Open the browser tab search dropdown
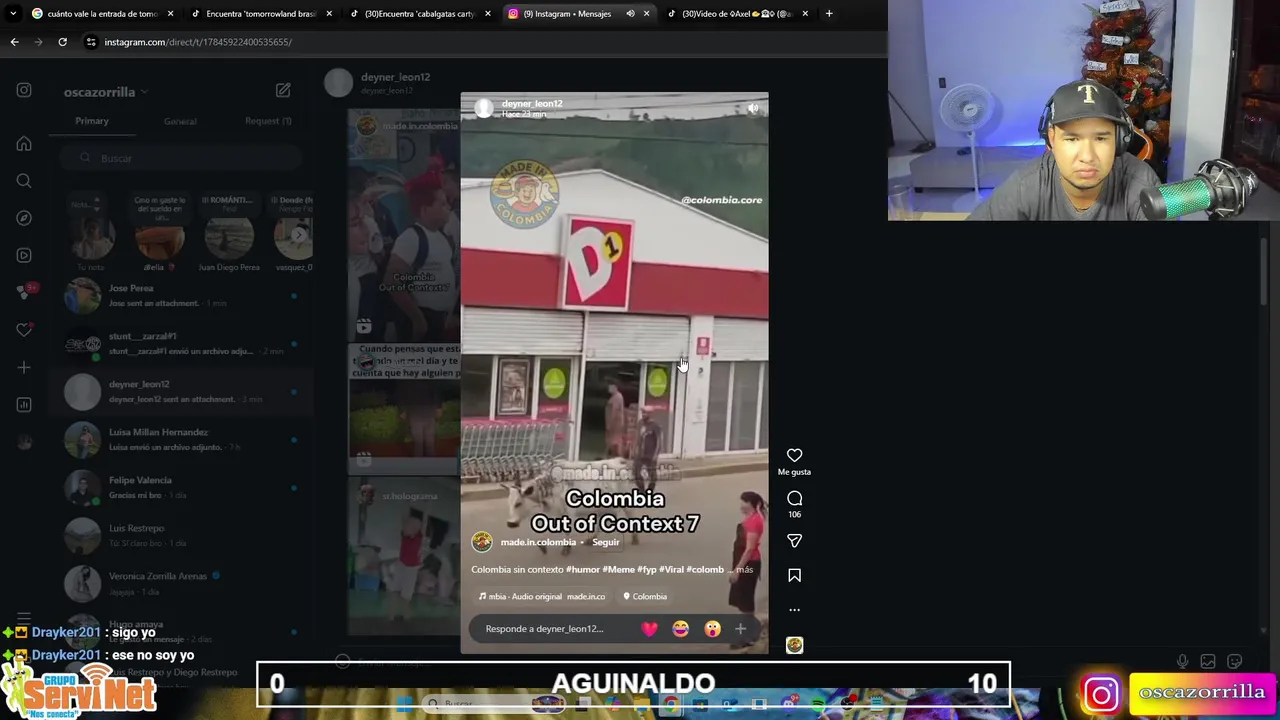The width and height of the screenshot is (1280, 720). point(13,14)
